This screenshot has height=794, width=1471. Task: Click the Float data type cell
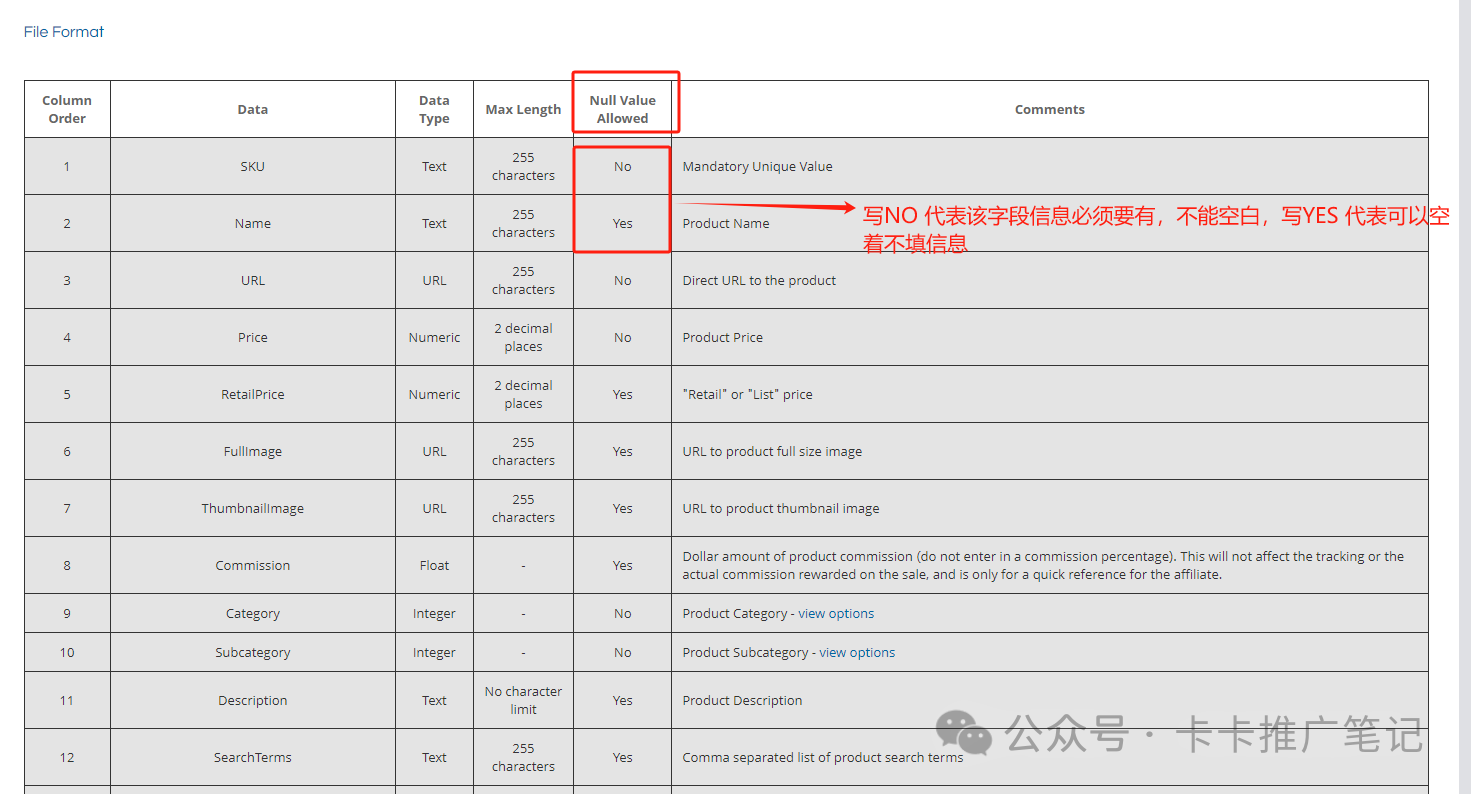(434, 565)
